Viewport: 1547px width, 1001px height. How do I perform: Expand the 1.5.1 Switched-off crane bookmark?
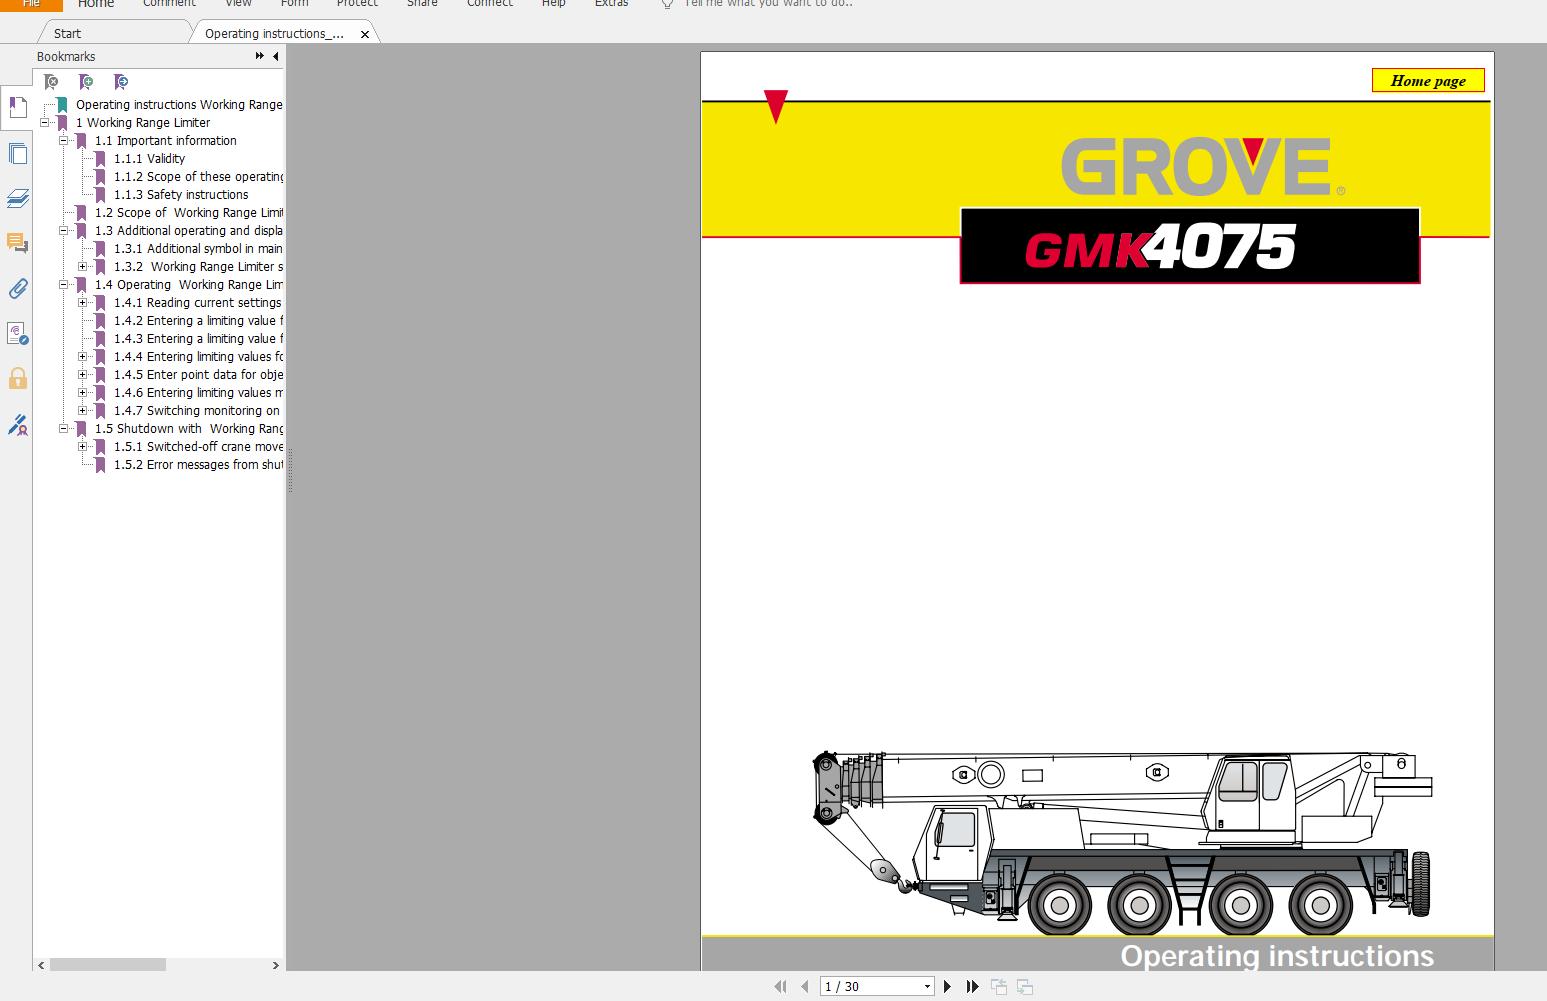pyautogui.click(x=83, y=447)
